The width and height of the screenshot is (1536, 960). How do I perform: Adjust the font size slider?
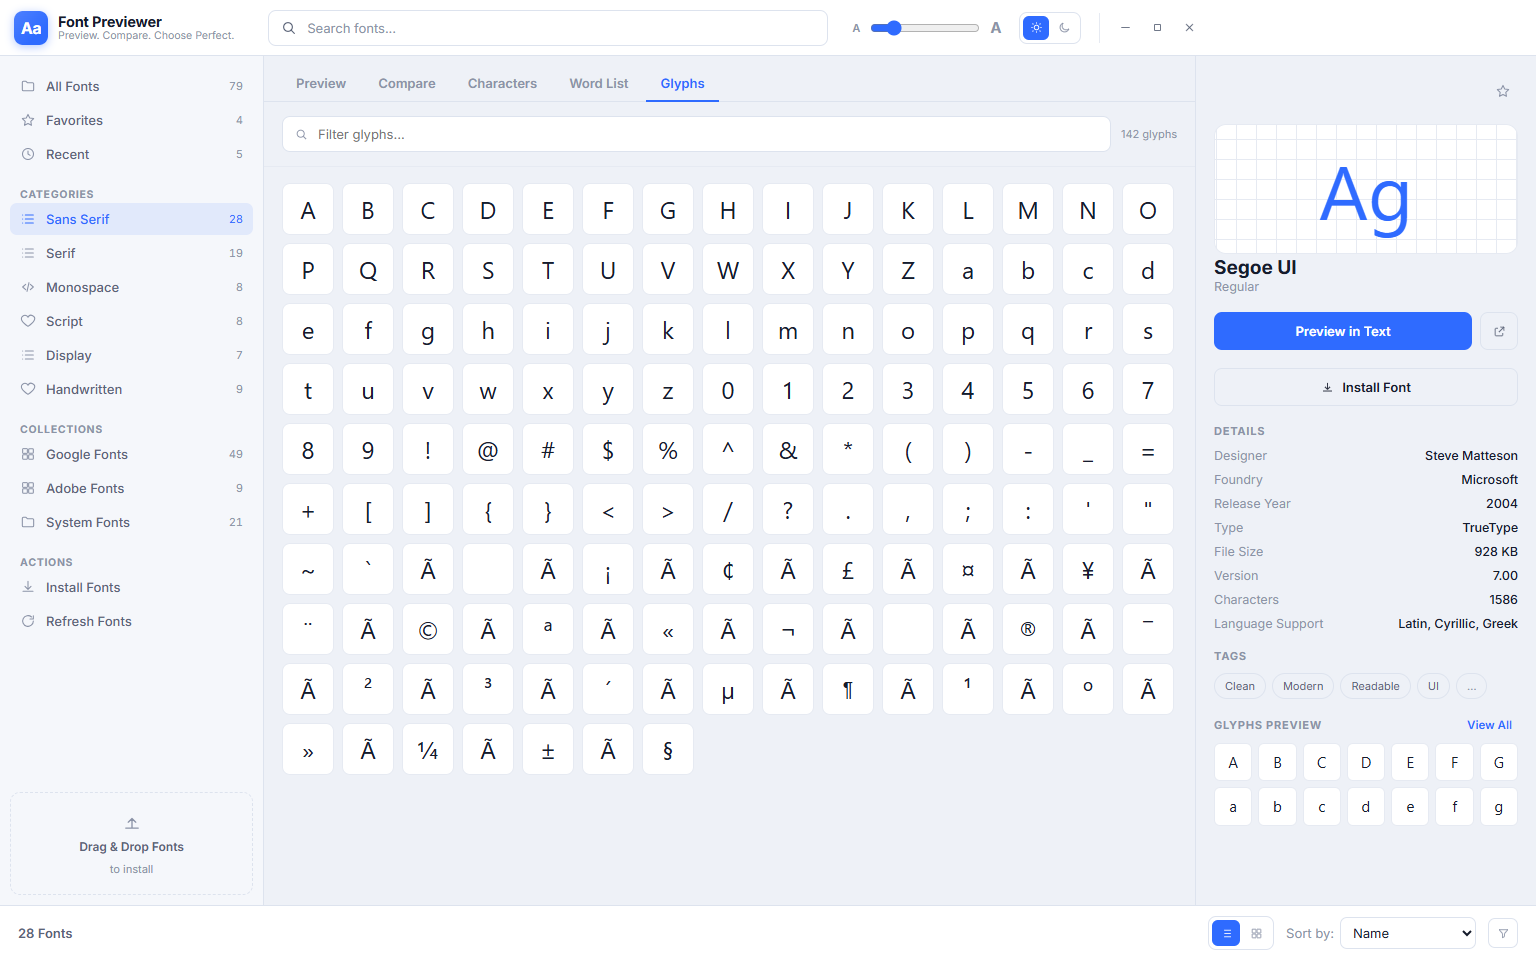924,28
